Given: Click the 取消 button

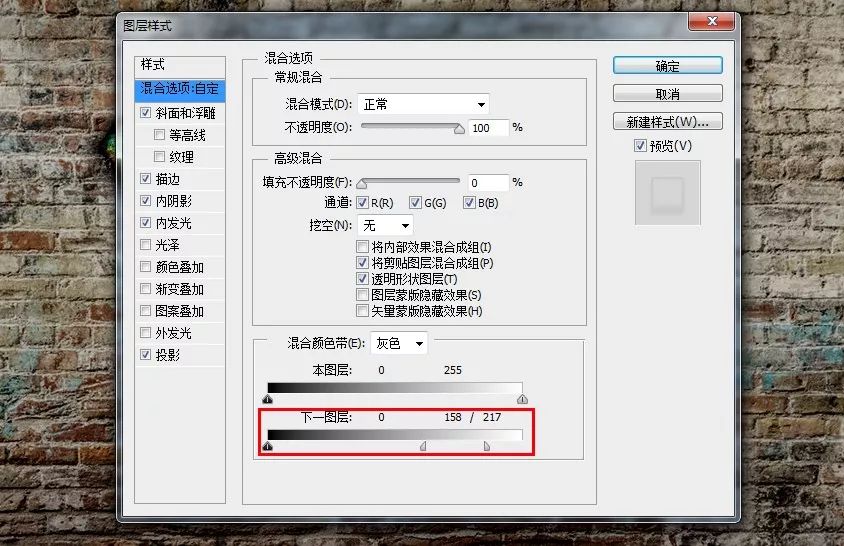Looking at the screenshot, I should tap(667, 94).
